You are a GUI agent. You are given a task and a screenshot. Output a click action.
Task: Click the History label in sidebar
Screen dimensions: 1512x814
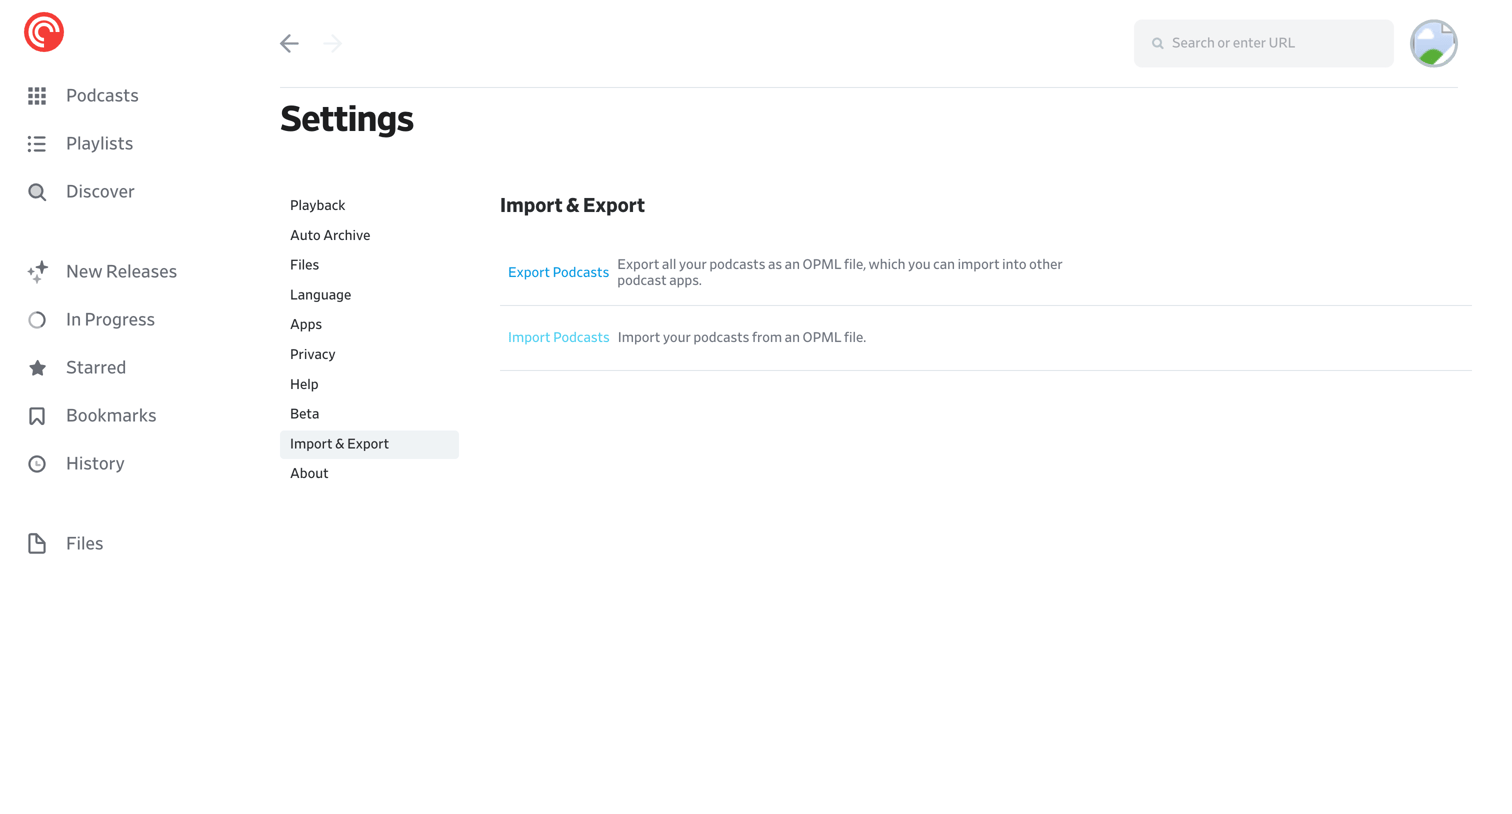click(95, 464)
